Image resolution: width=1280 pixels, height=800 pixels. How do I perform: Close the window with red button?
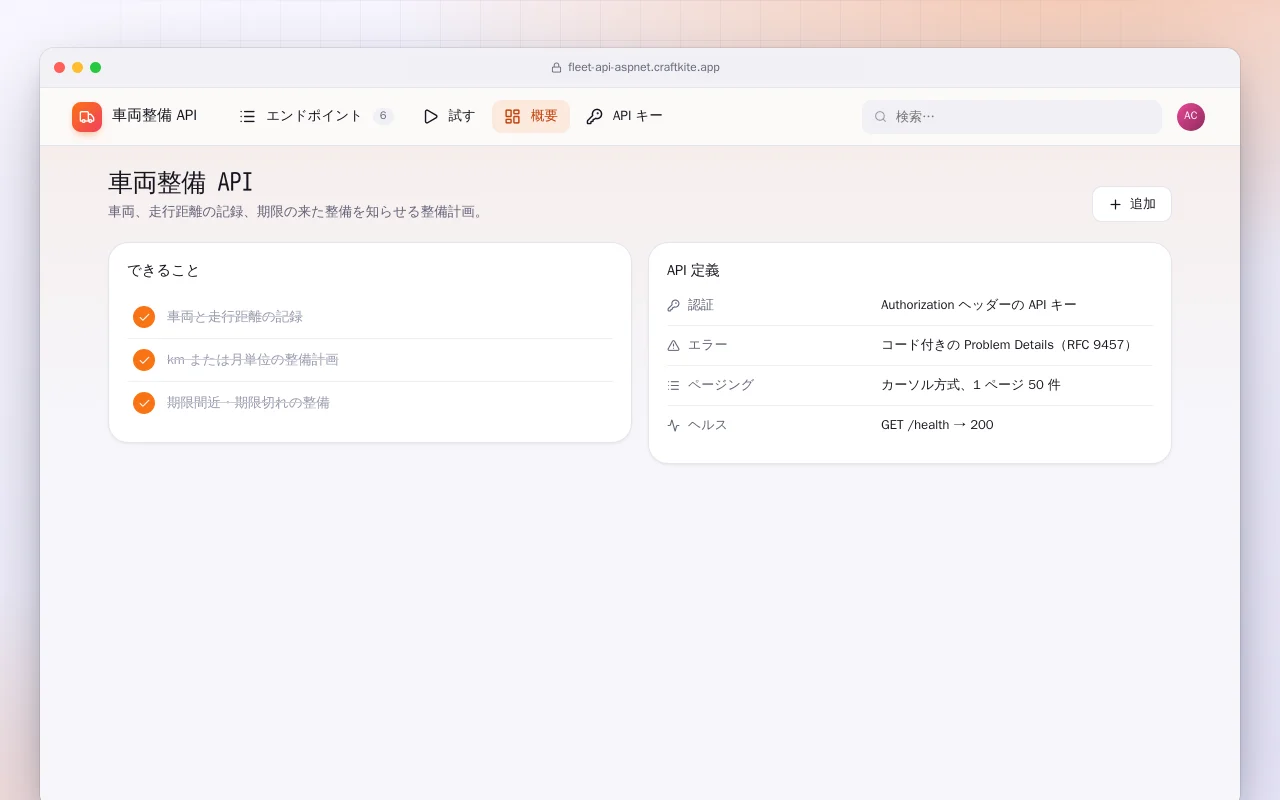pos(60,68)
